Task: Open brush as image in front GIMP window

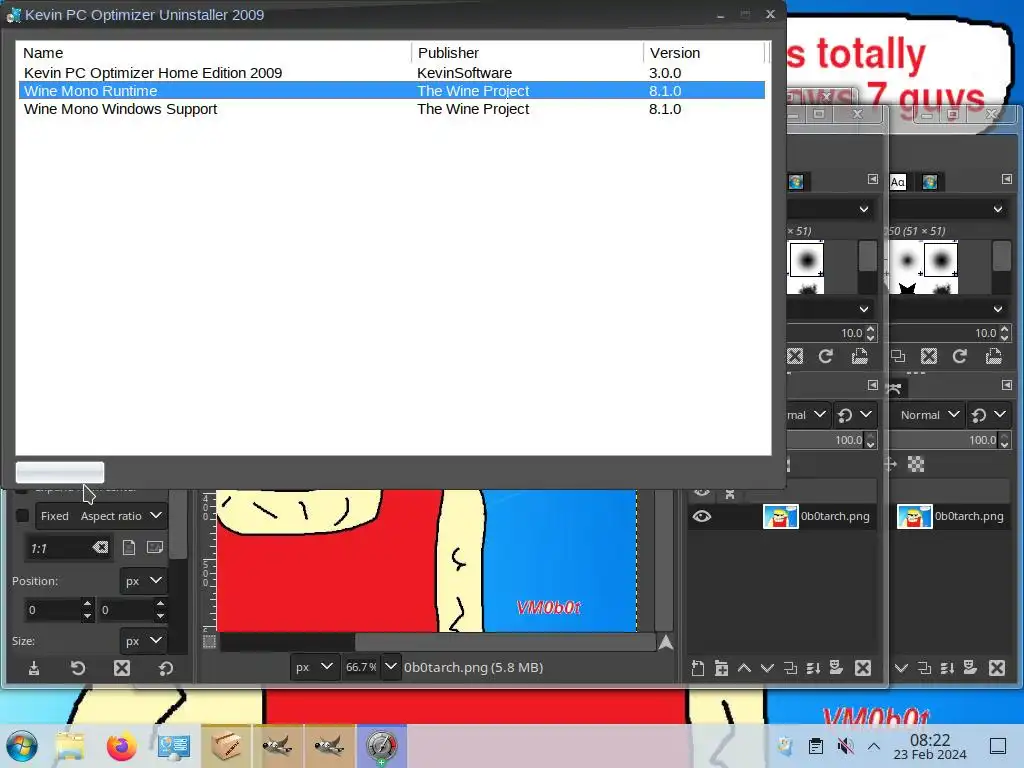Action: [859, 357]
